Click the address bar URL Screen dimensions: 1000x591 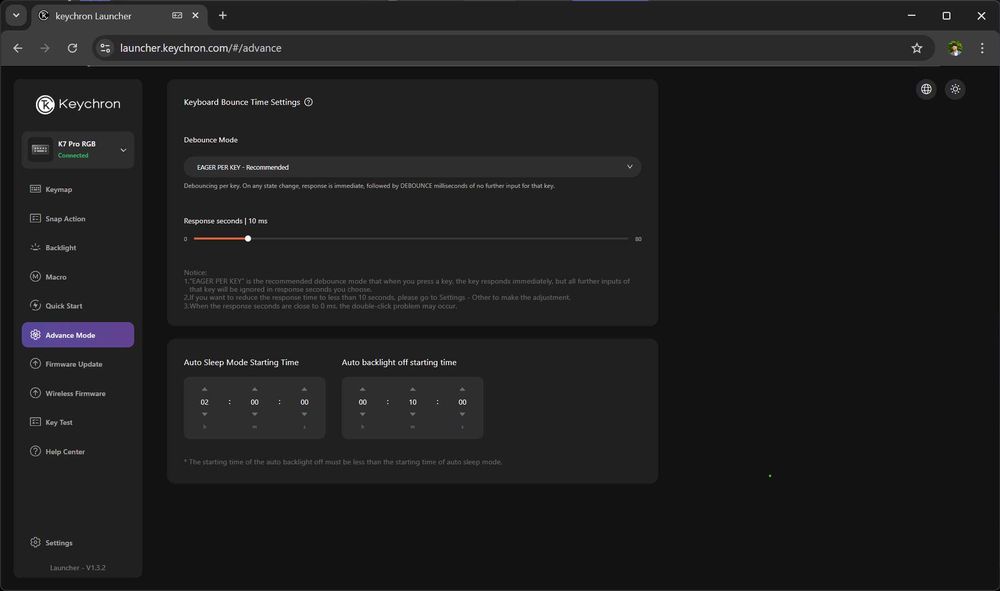pyautogui.click(x=200, y=48)
